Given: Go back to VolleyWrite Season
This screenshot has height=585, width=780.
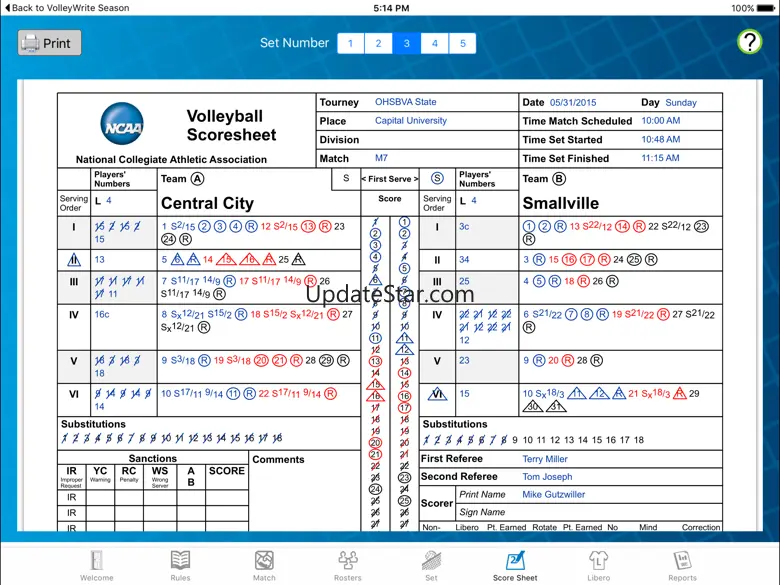Looking at the screenshot, I should point(66,8).
